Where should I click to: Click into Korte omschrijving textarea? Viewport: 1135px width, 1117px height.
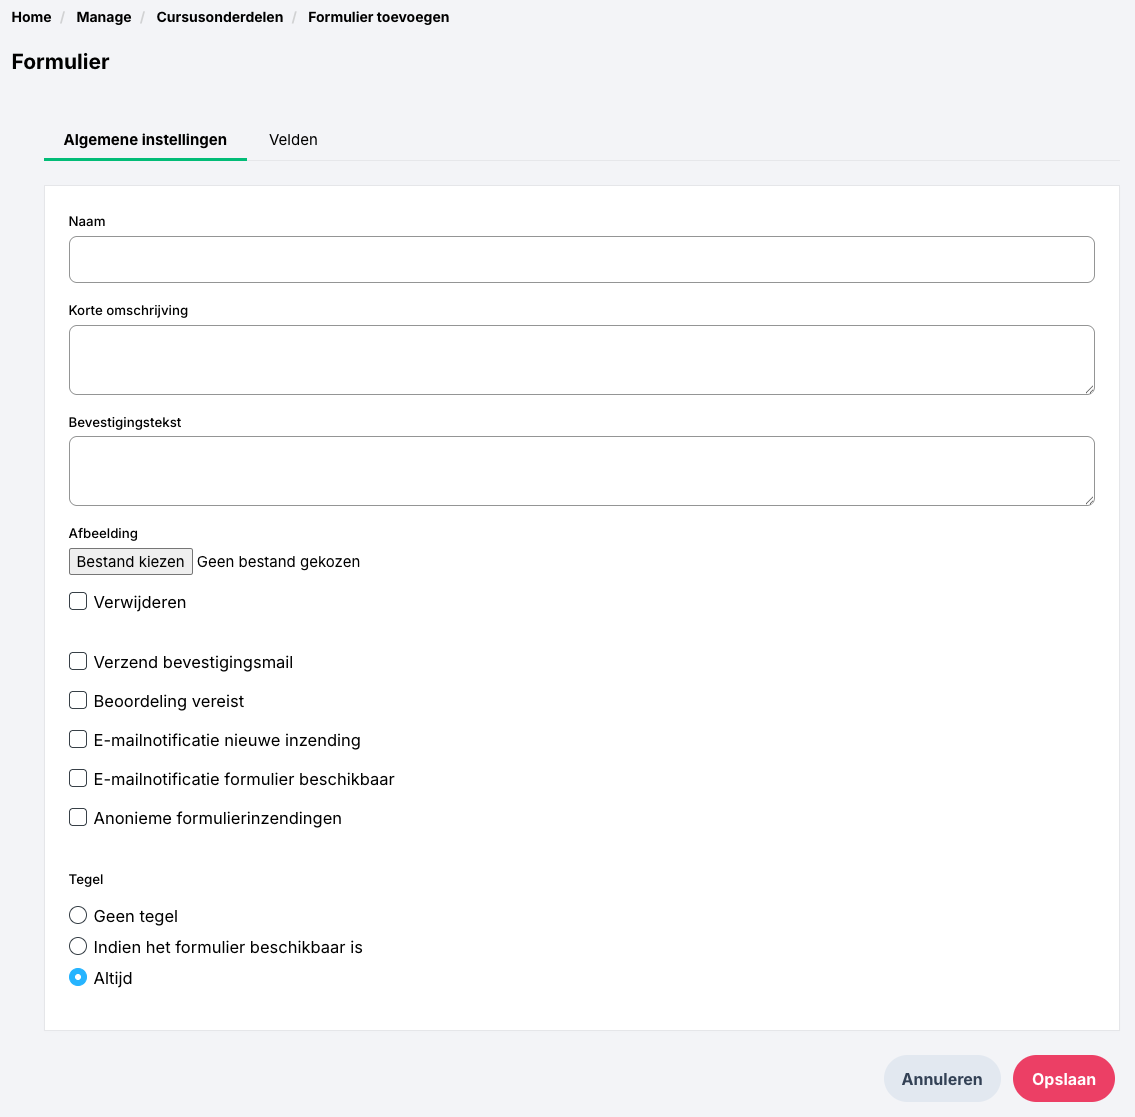click(581, 360)
